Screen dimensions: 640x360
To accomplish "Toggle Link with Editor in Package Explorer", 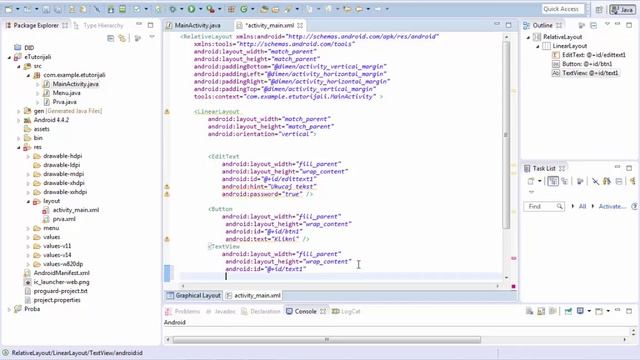I will pos(122,38).
